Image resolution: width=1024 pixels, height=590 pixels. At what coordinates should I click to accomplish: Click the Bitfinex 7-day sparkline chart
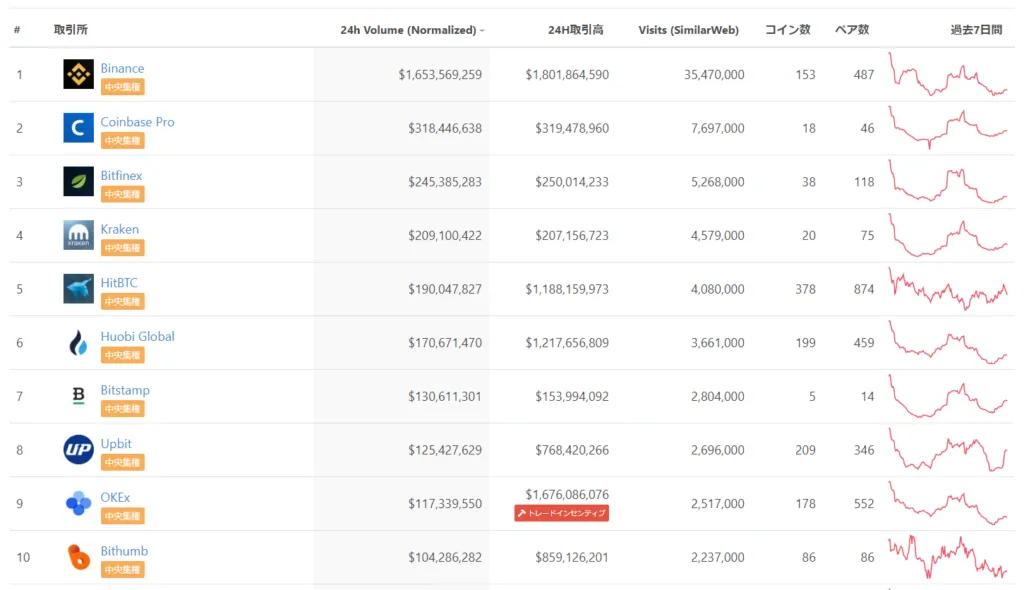pyautogui.click(x=948, y=182)
